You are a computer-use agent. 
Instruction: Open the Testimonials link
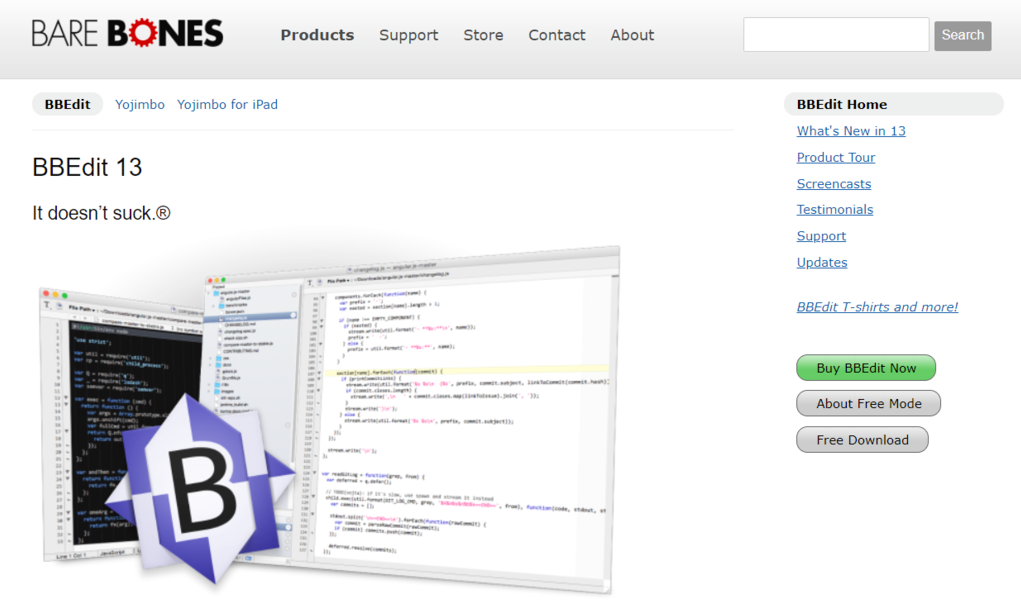coord(835,210)
